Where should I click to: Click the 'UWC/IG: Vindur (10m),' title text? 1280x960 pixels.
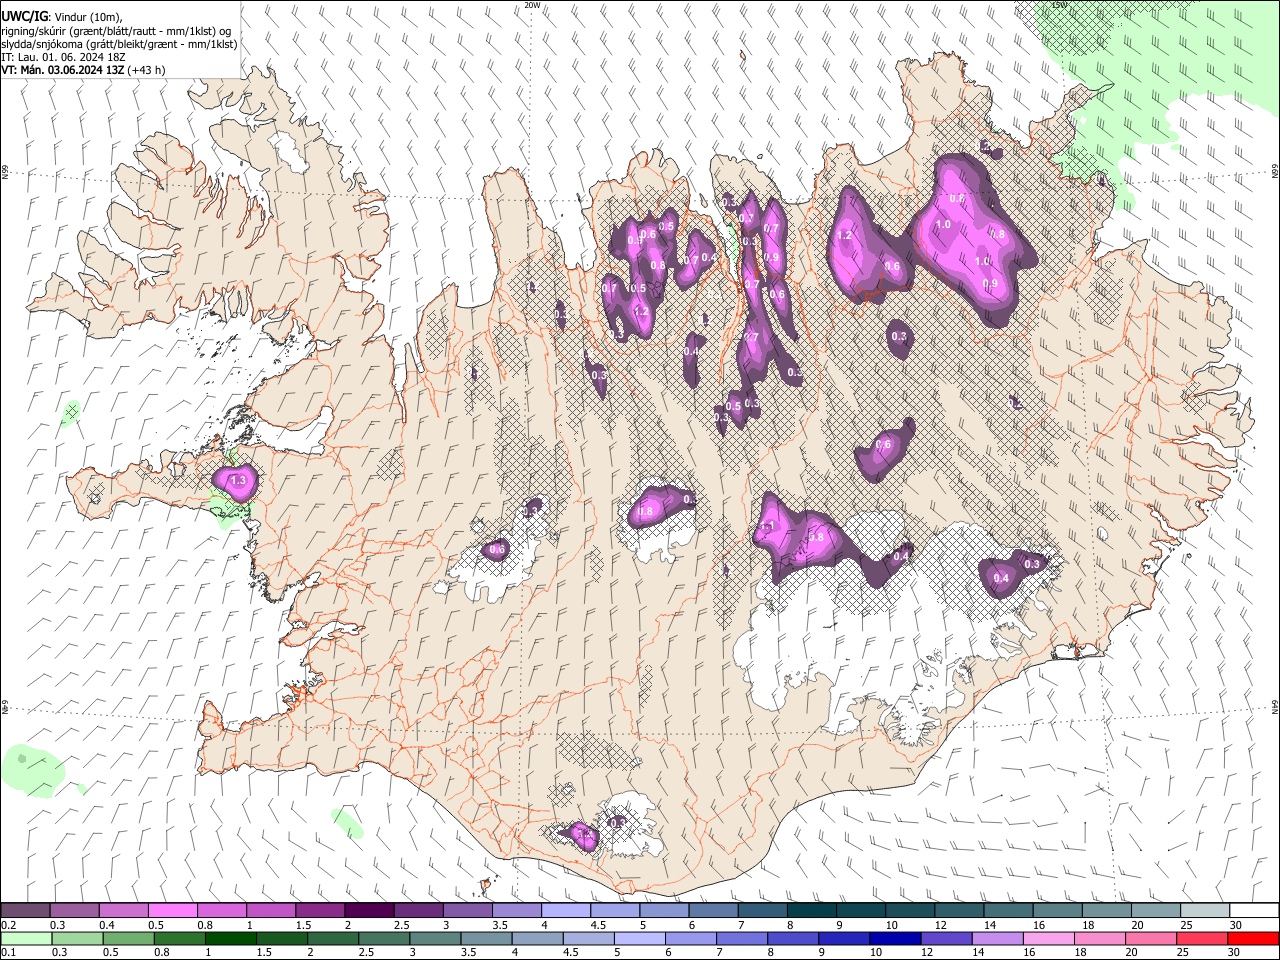(x=62, y=16)
